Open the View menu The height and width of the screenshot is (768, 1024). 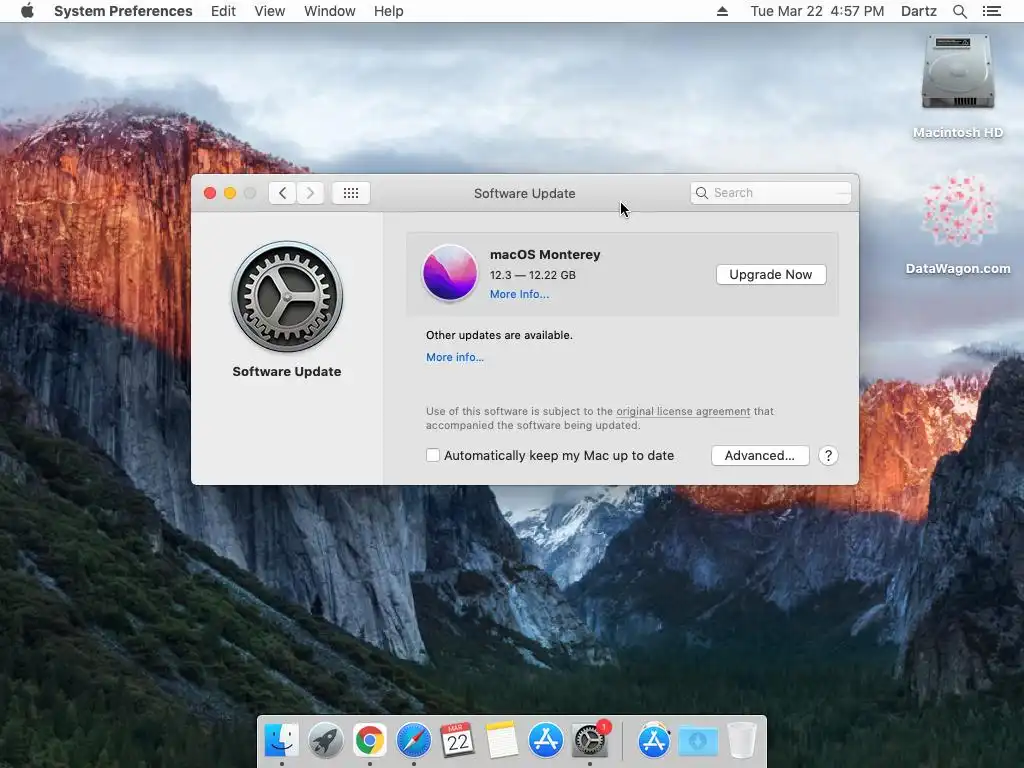click(269, 11)
